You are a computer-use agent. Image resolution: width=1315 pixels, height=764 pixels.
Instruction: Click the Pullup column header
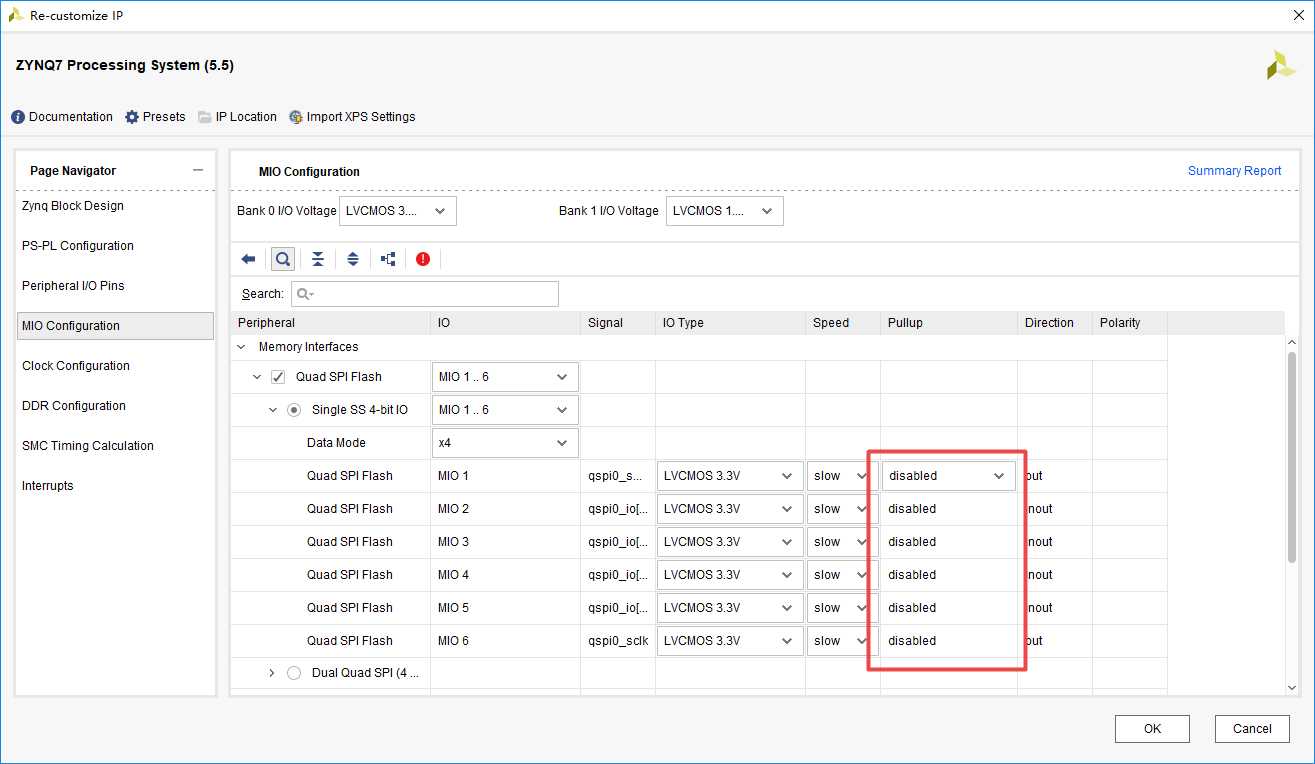pos(948,323)
